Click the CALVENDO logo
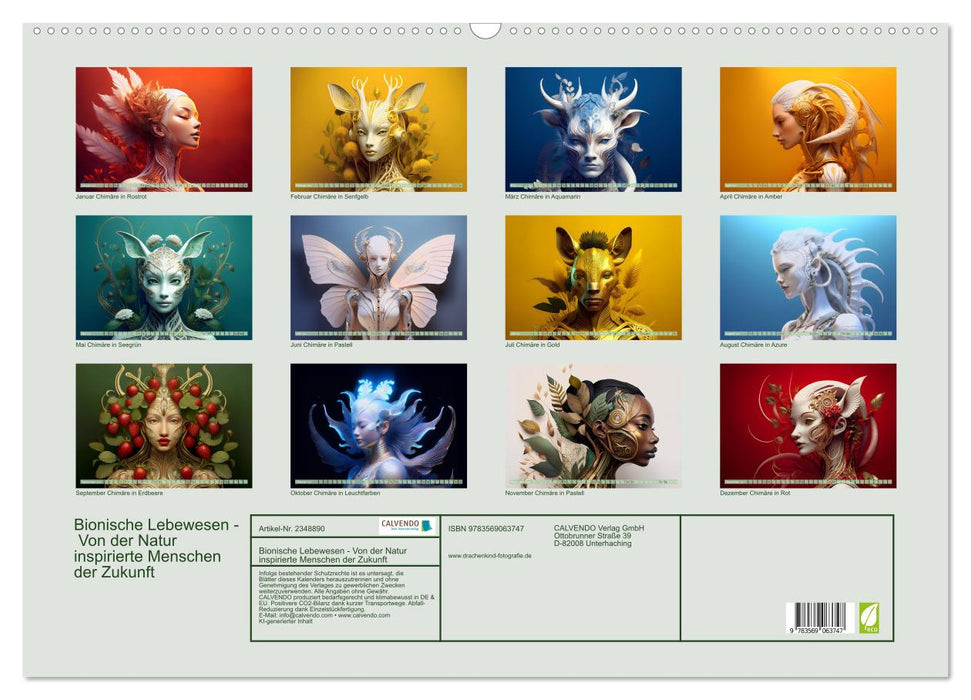971x700 pixels. click(x=407, y=526)
